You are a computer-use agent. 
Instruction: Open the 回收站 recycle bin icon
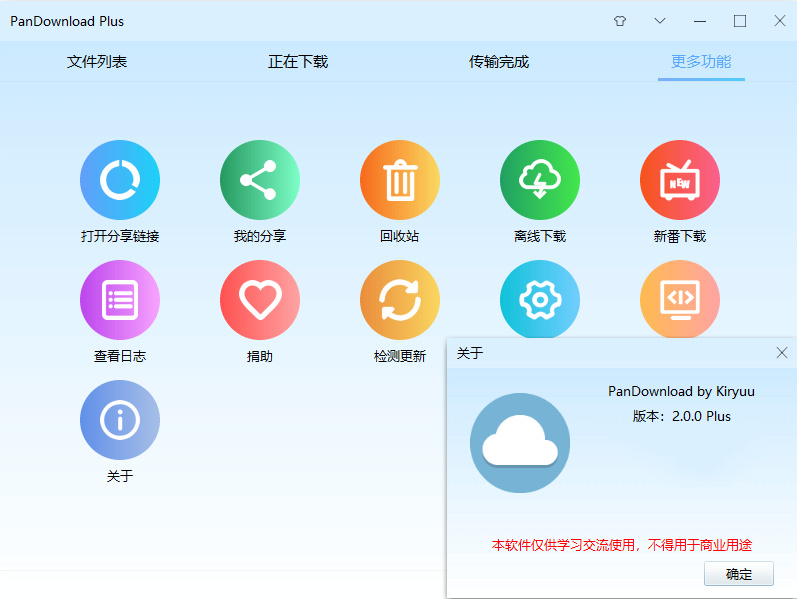coord(400,180)
